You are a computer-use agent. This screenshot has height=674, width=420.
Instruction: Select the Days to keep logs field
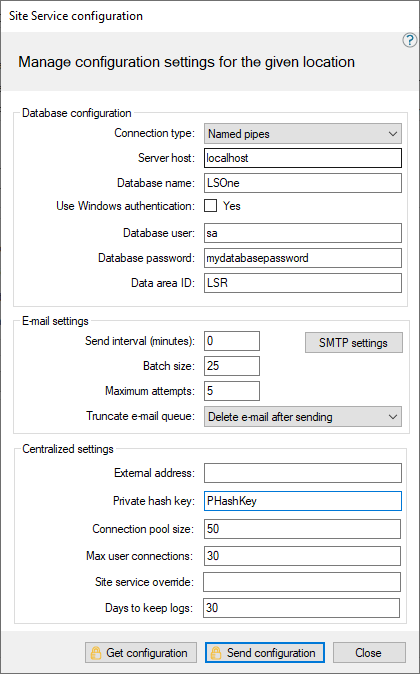[301, 608]
